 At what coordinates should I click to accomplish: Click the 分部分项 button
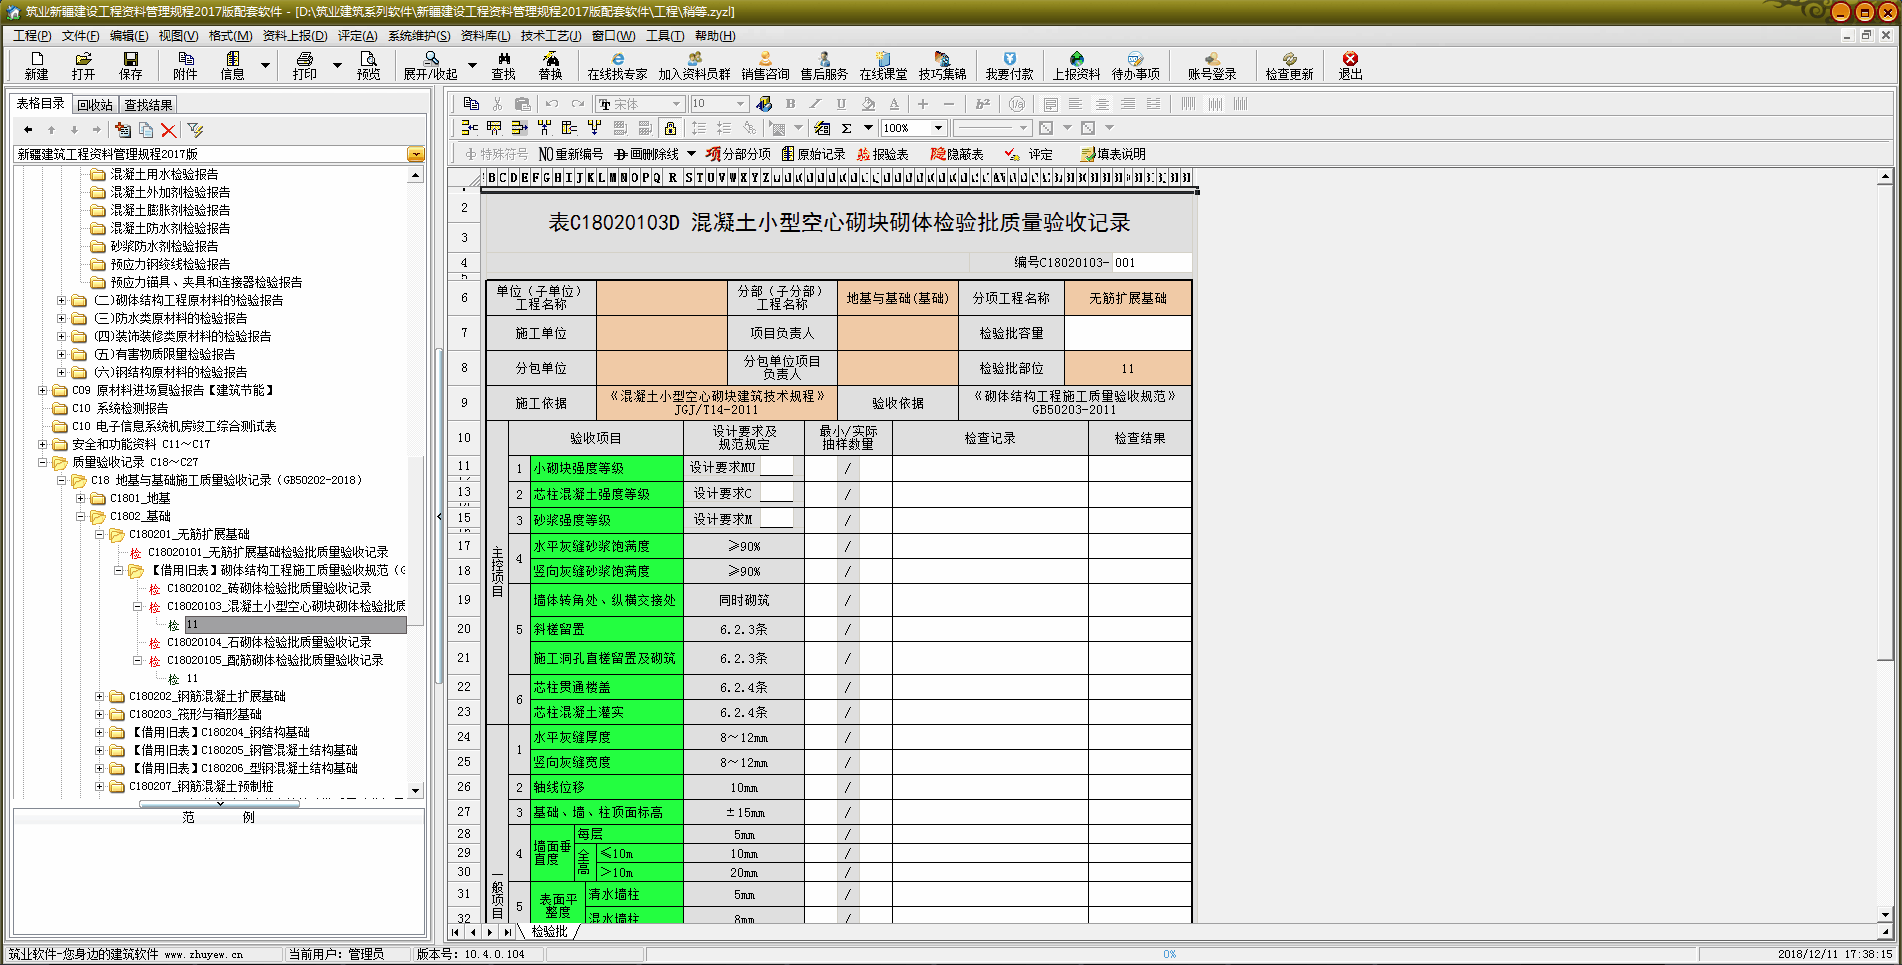pyautogui.click(x=738, y=154)
